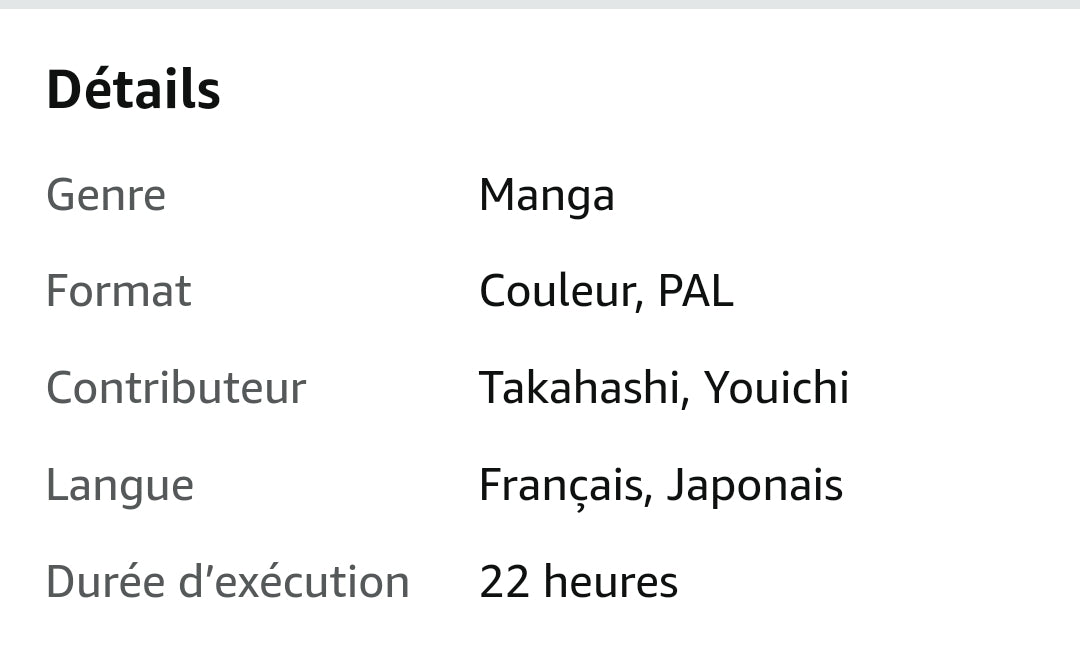Screen dimensions: 1080x653
Task: Select the Manga genre value
Action: point(546,195)
